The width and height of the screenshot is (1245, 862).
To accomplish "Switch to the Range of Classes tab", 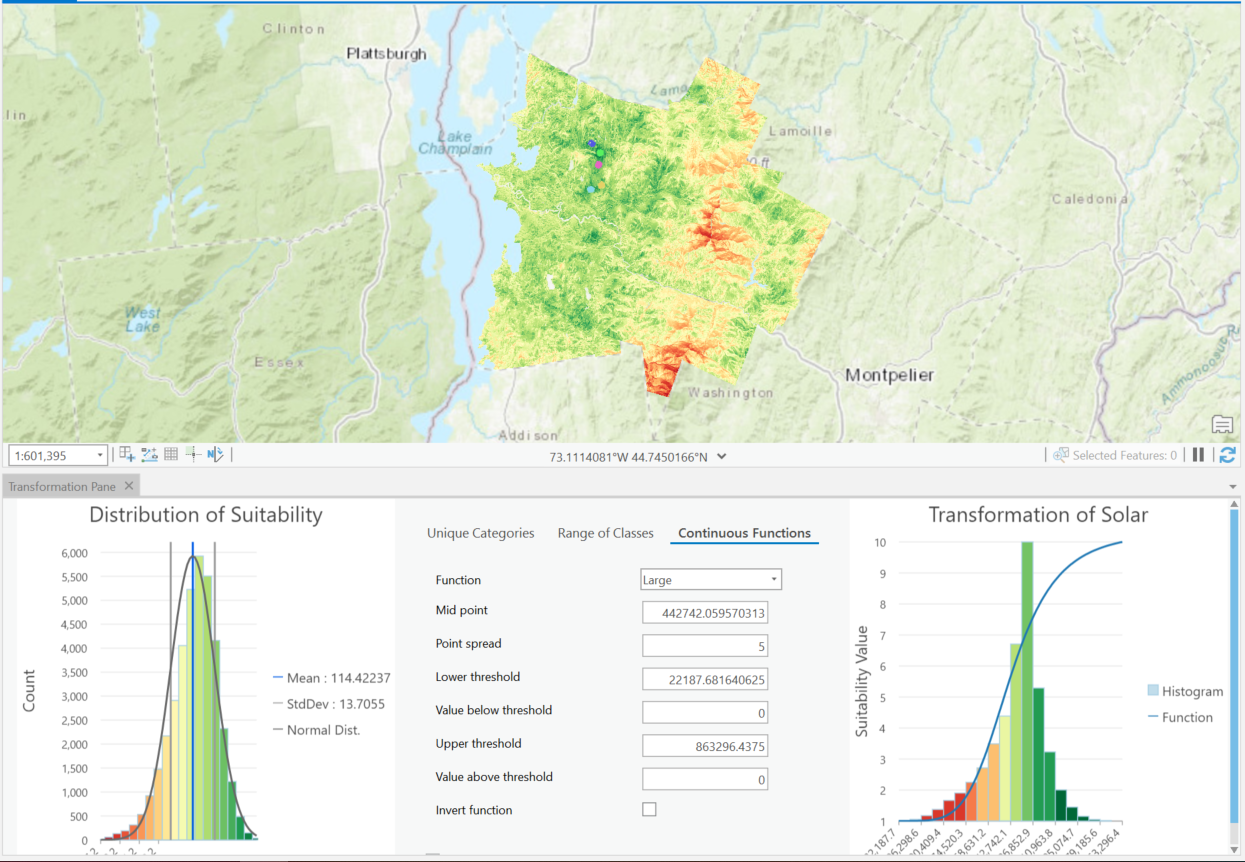I will point(605,533).
